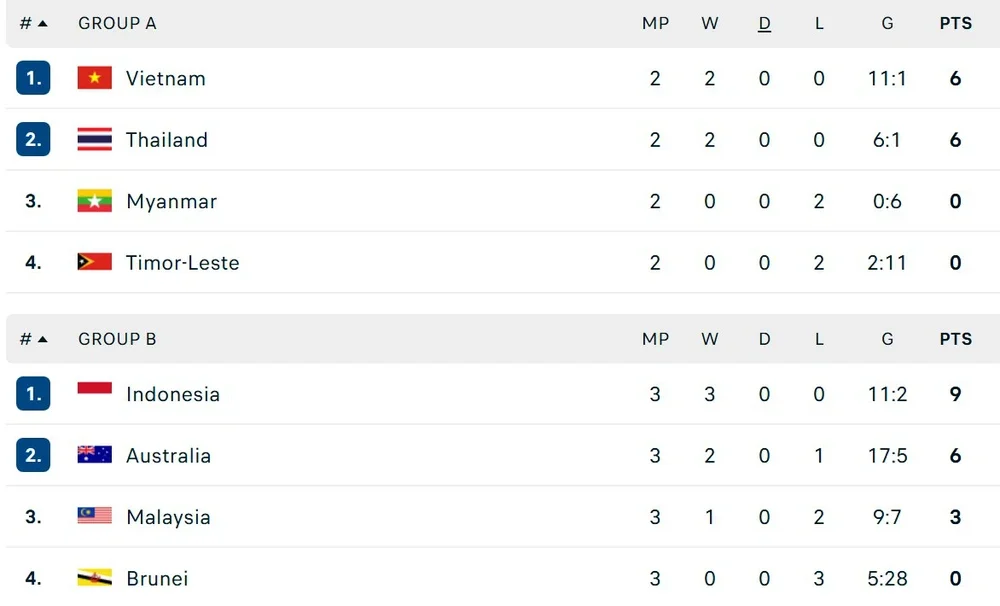Screen dimensions: 1000x606
Task: Expand sorting on the MP column in Group B
Action: coord(656,339)
